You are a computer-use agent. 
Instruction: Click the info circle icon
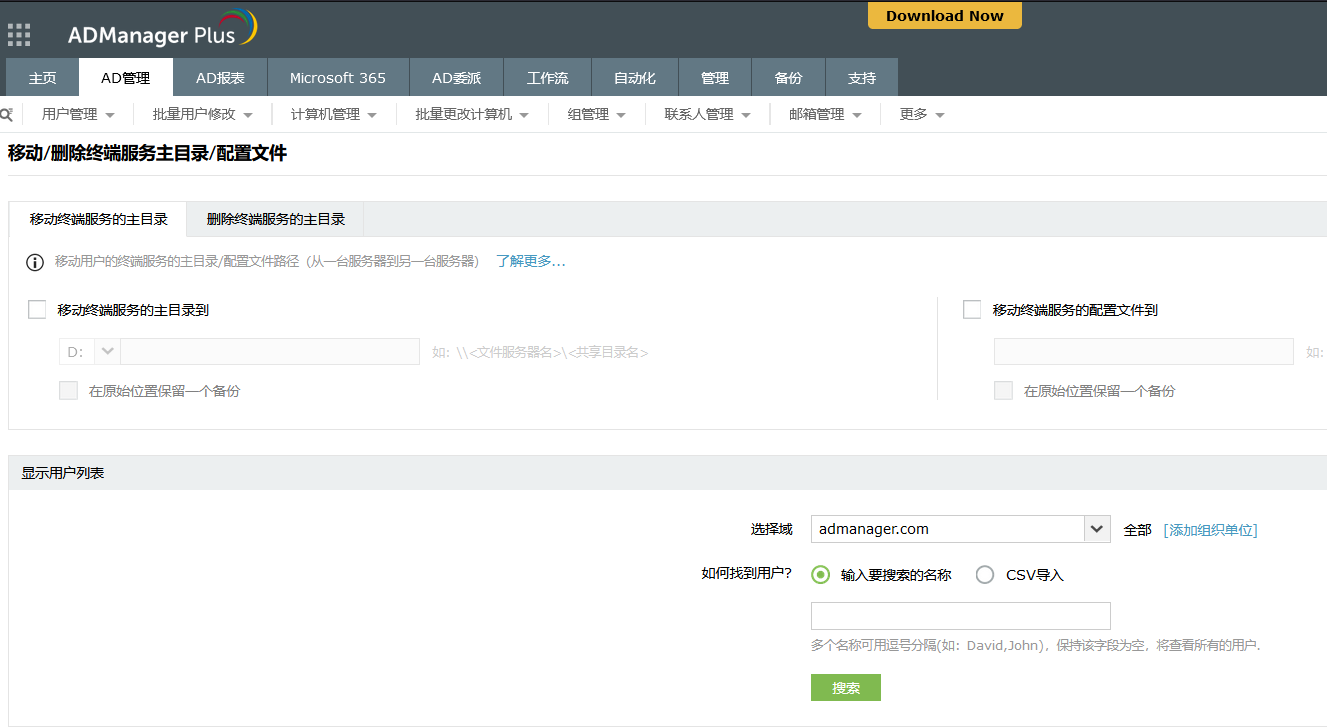coord(35,262)
